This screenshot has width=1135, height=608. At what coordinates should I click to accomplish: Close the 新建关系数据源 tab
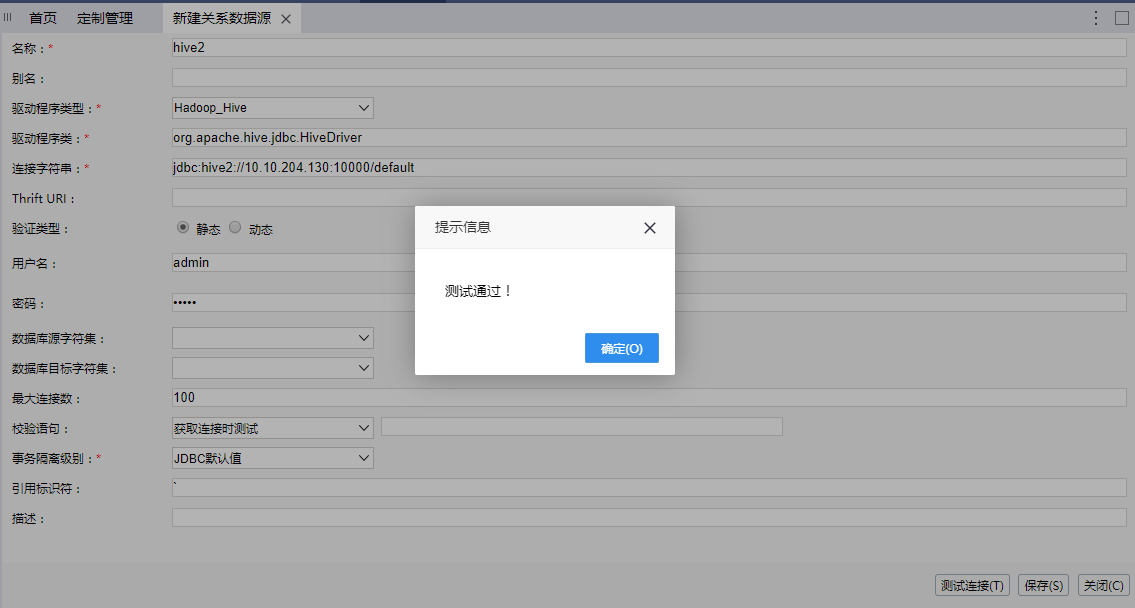[286, 19]
